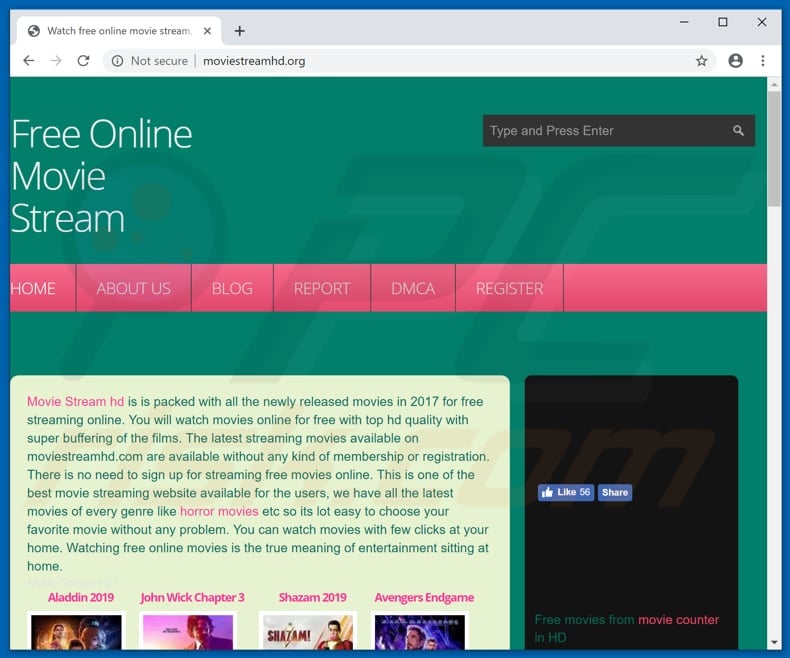Open the 'Shazam 2019' title link
This screenshot has width=790, height=658.
312,598
